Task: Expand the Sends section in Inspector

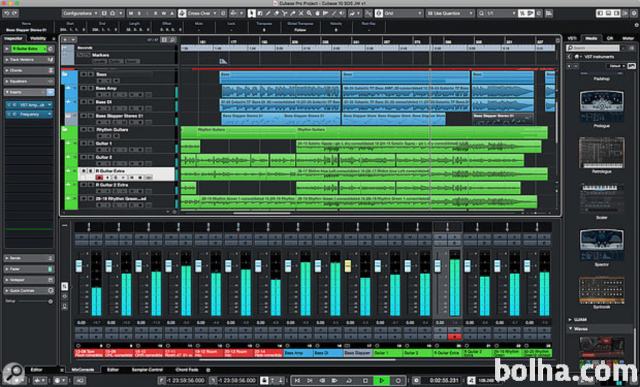Action: (x=29, y=258)
